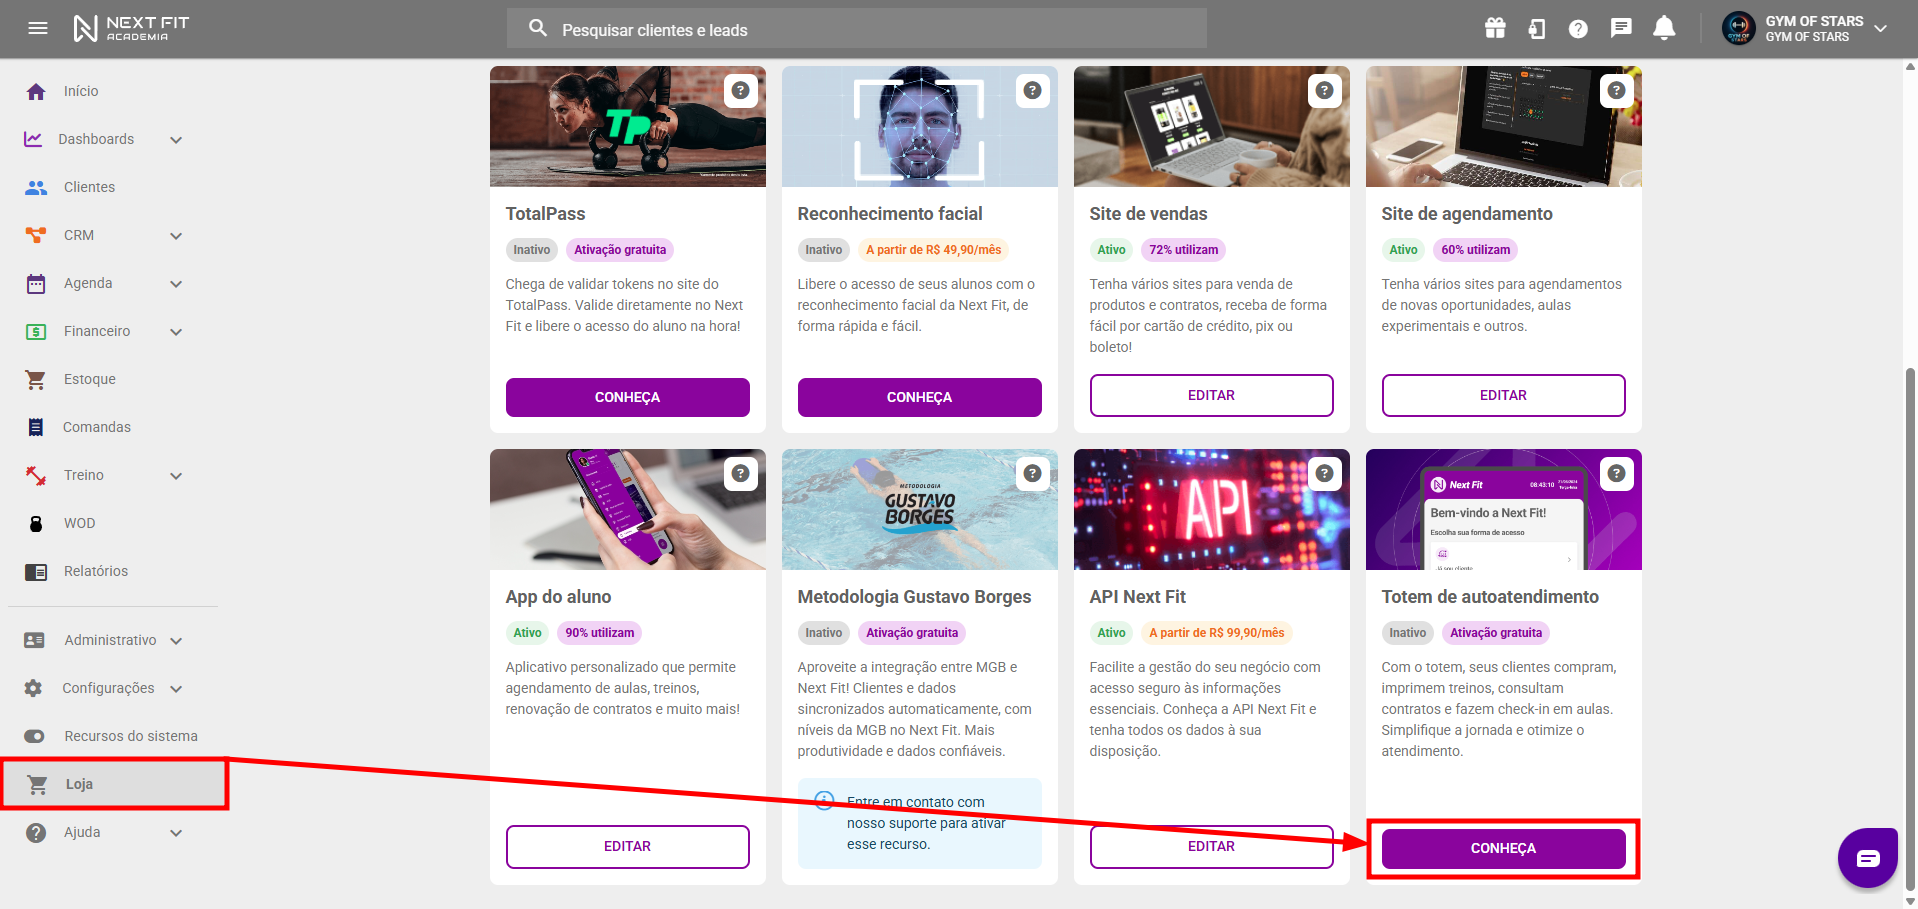Click the Site de agendamento card image

pos(1503,127)
